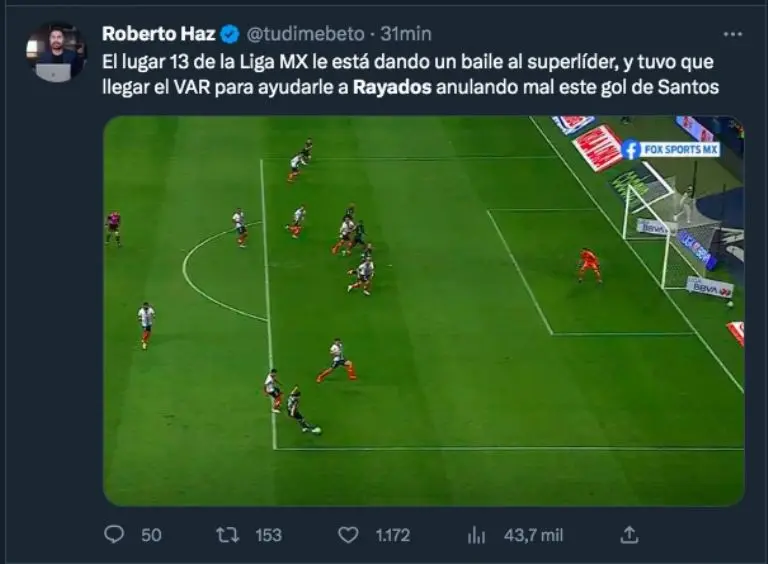Click the 31min timestamp

[406, 34]
